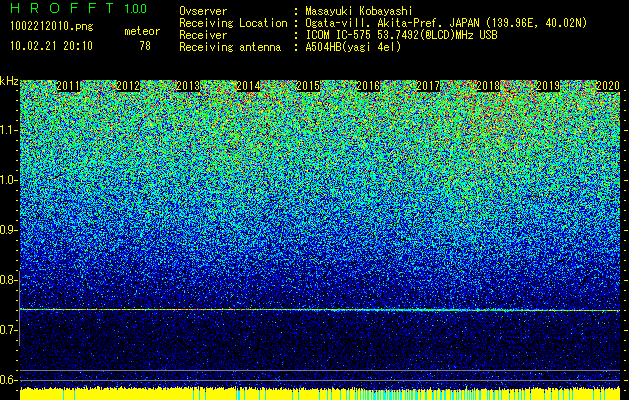This screenshot has height=400, width=629.
Task: Click the yellow signal level bar graph
Action: click(320, 394)
